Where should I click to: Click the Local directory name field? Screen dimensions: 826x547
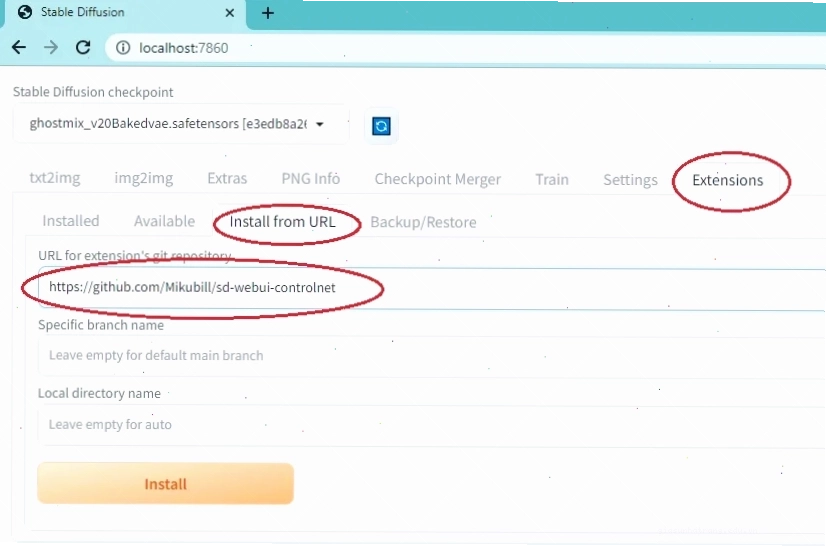pos(432,425)
